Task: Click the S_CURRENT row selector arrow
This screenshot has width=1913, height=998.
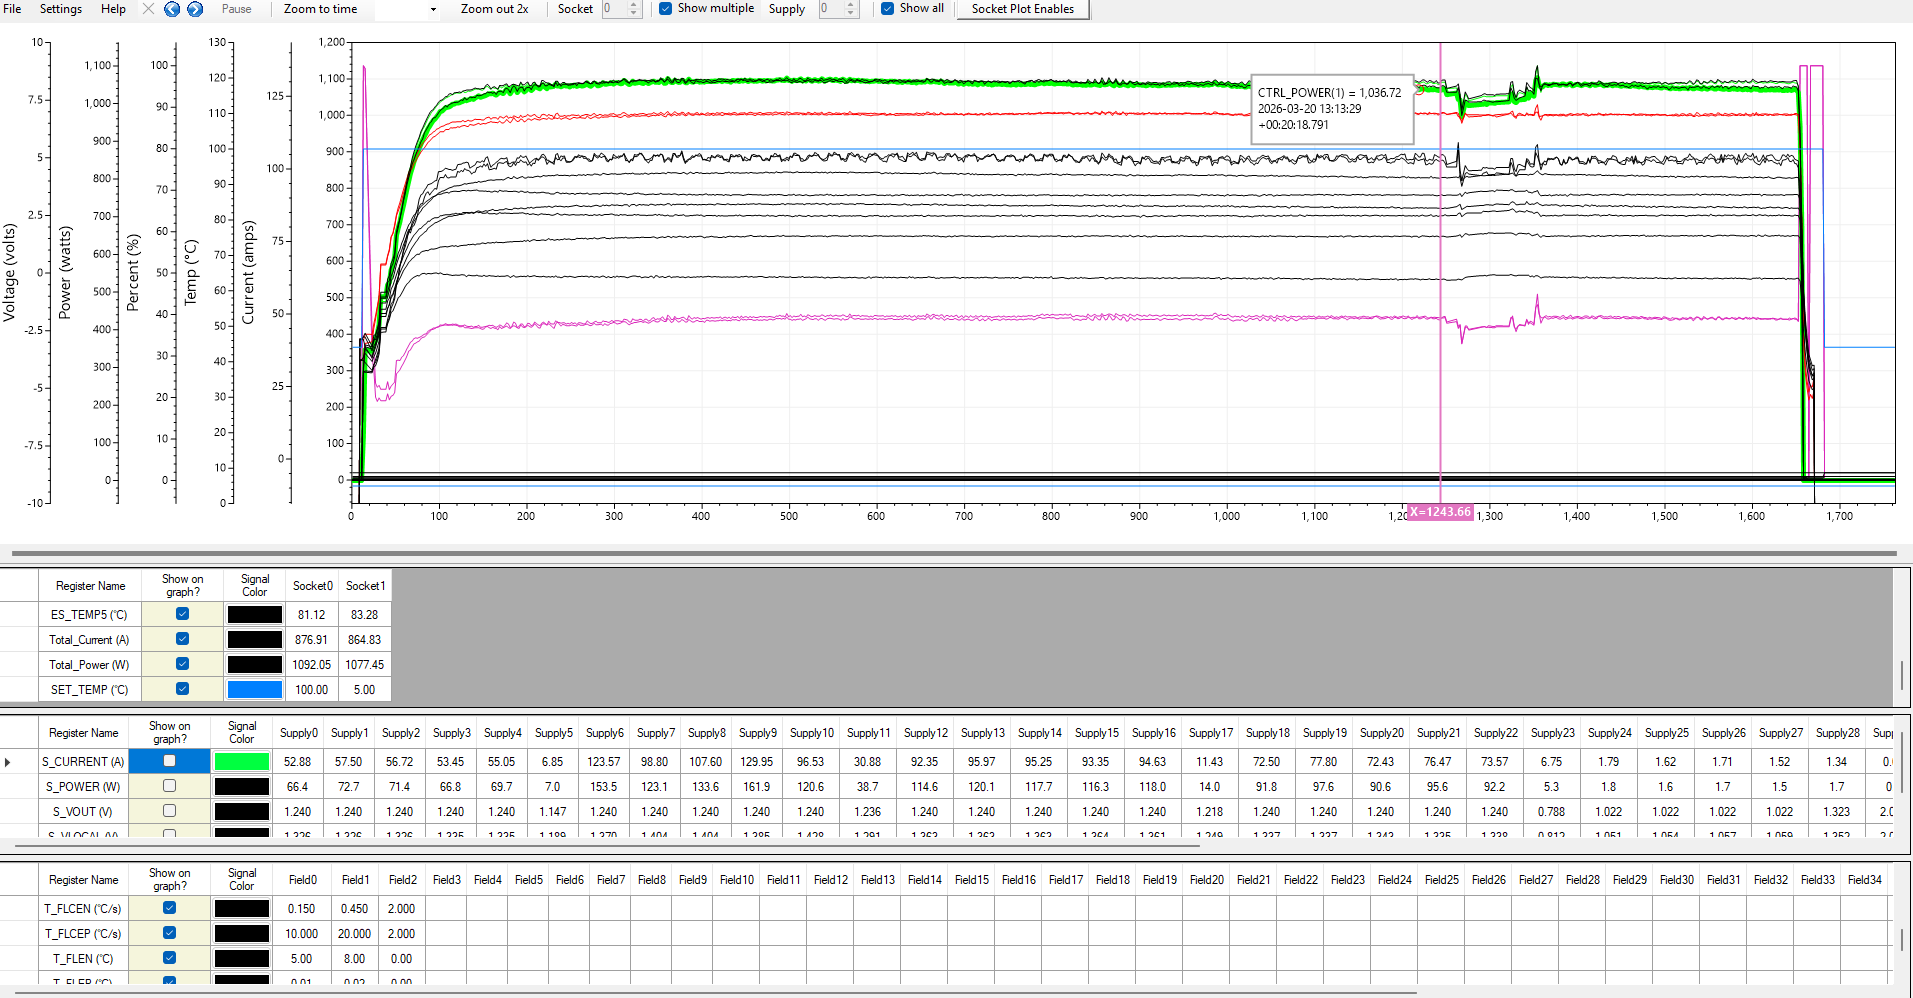Action: [8, 762]
